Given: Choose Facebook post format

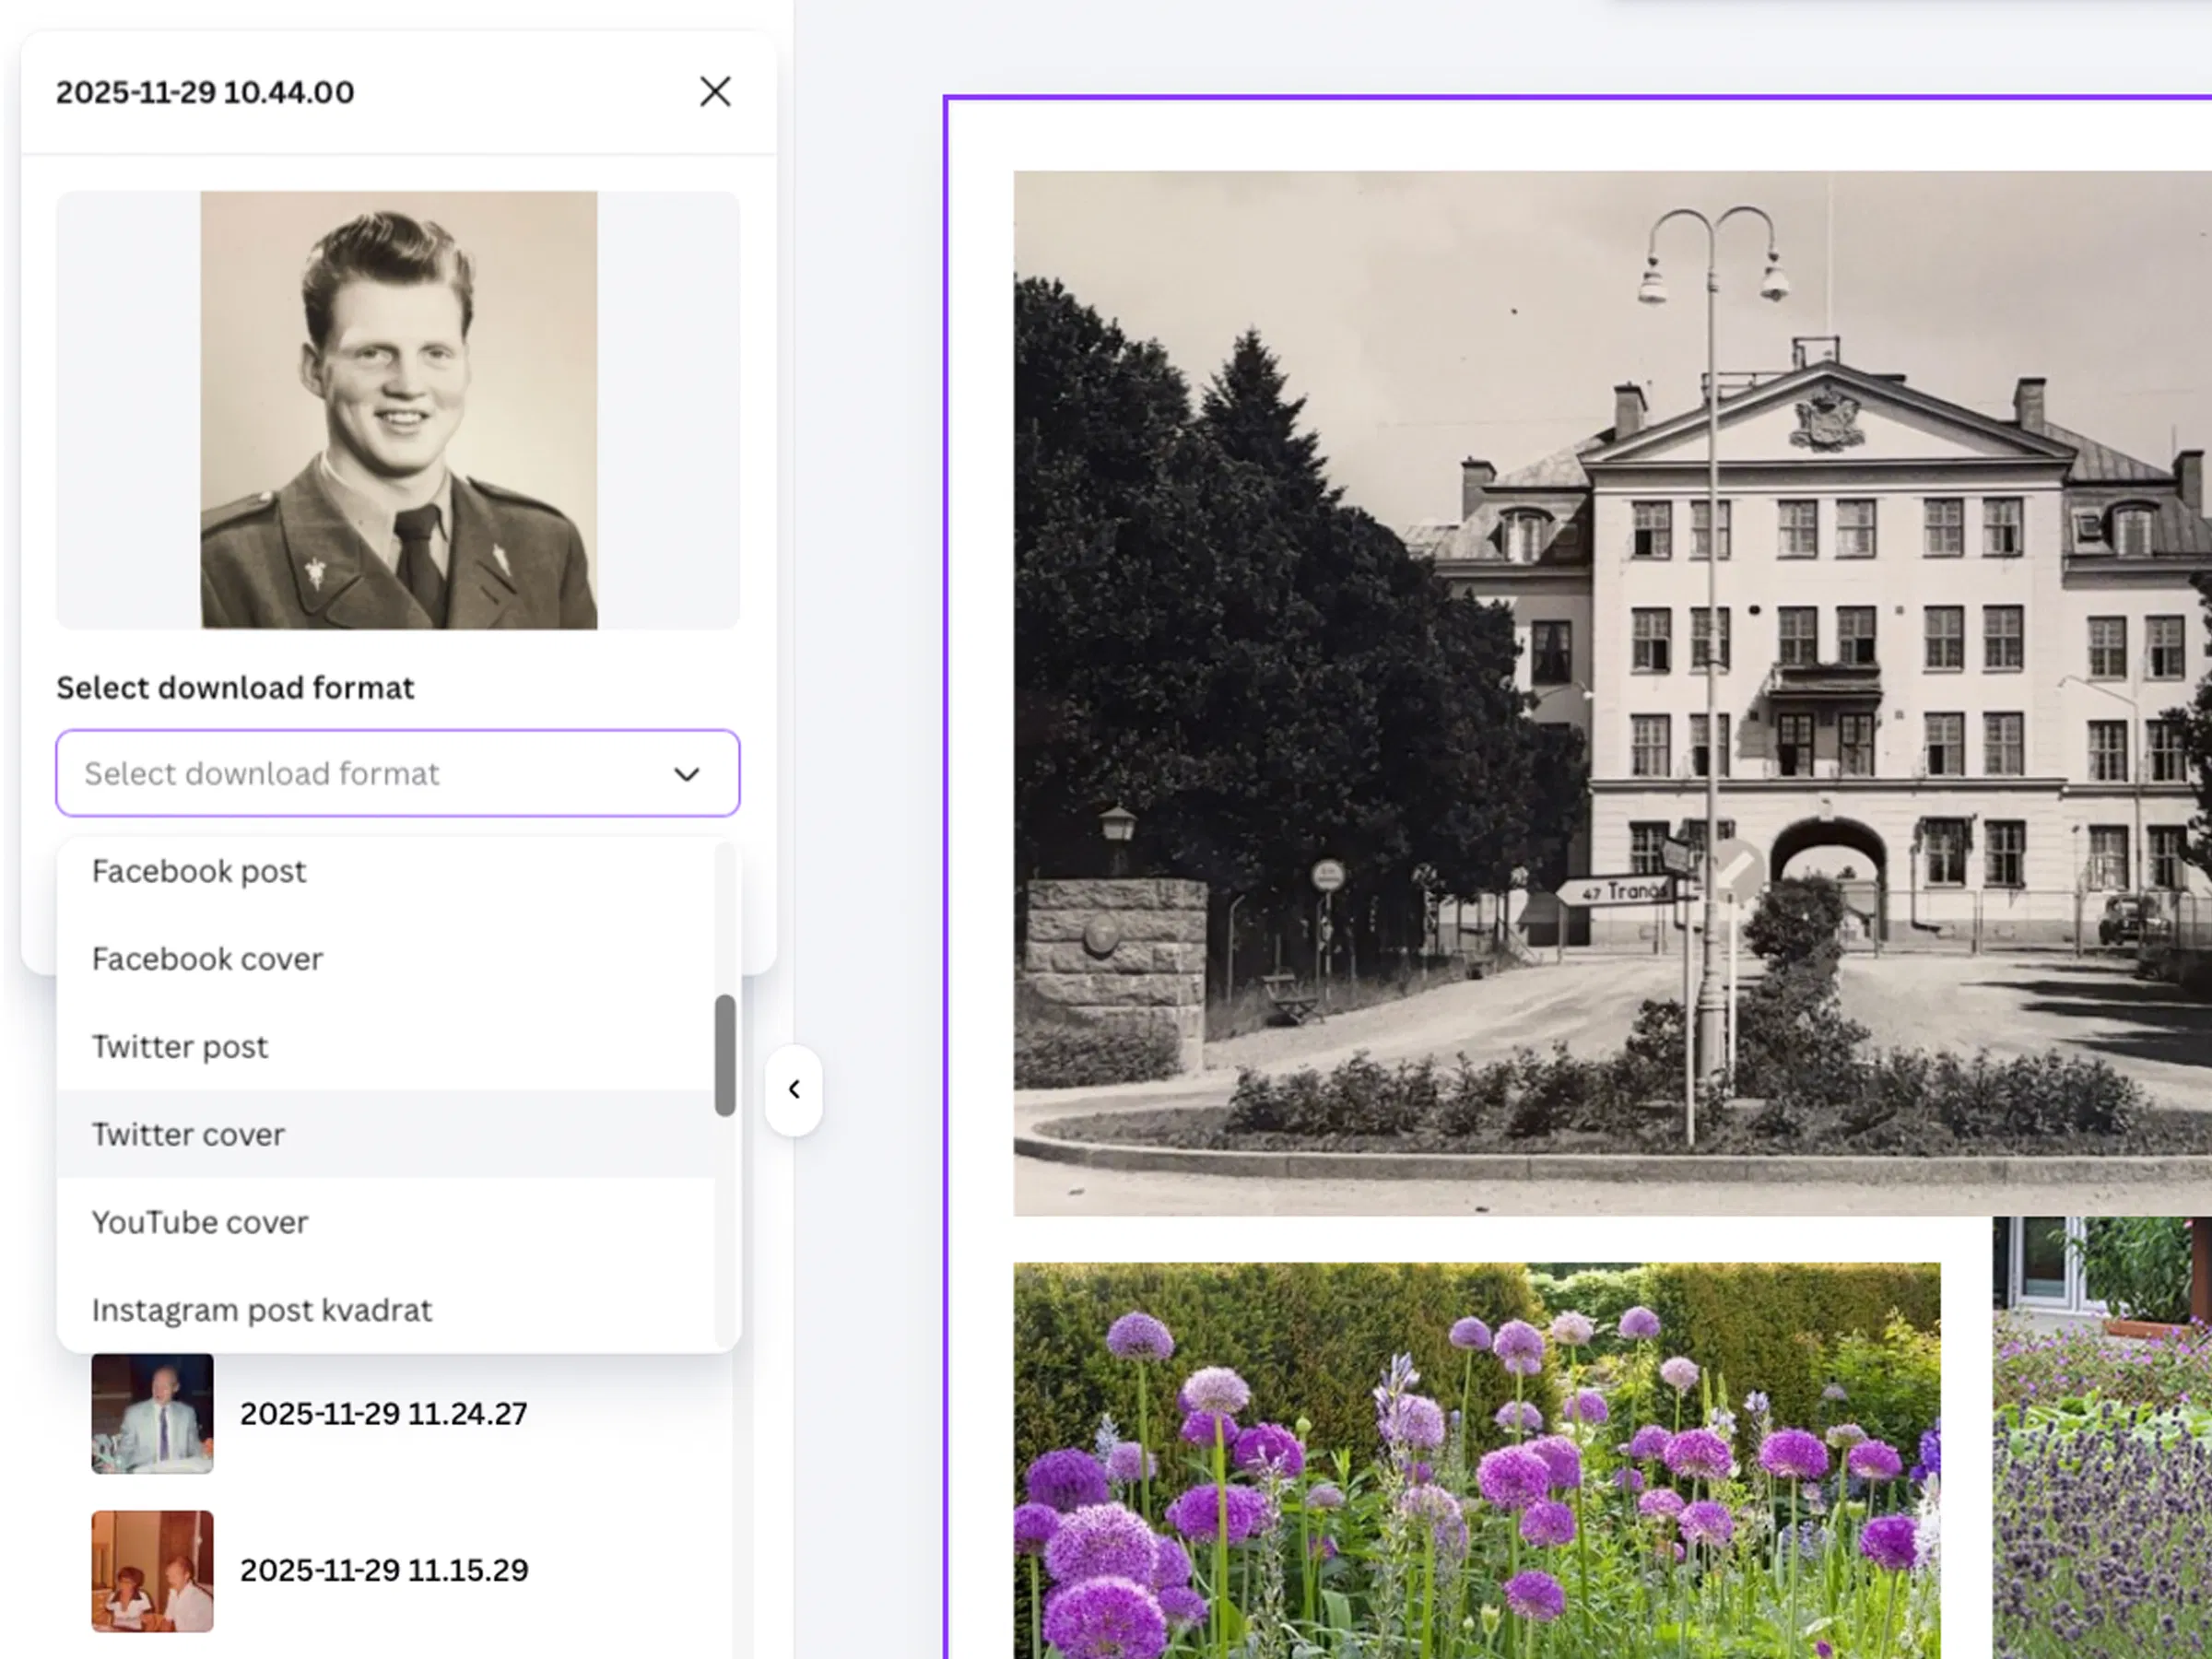Looking at the screenshot, I should click(x=385, y=871).
